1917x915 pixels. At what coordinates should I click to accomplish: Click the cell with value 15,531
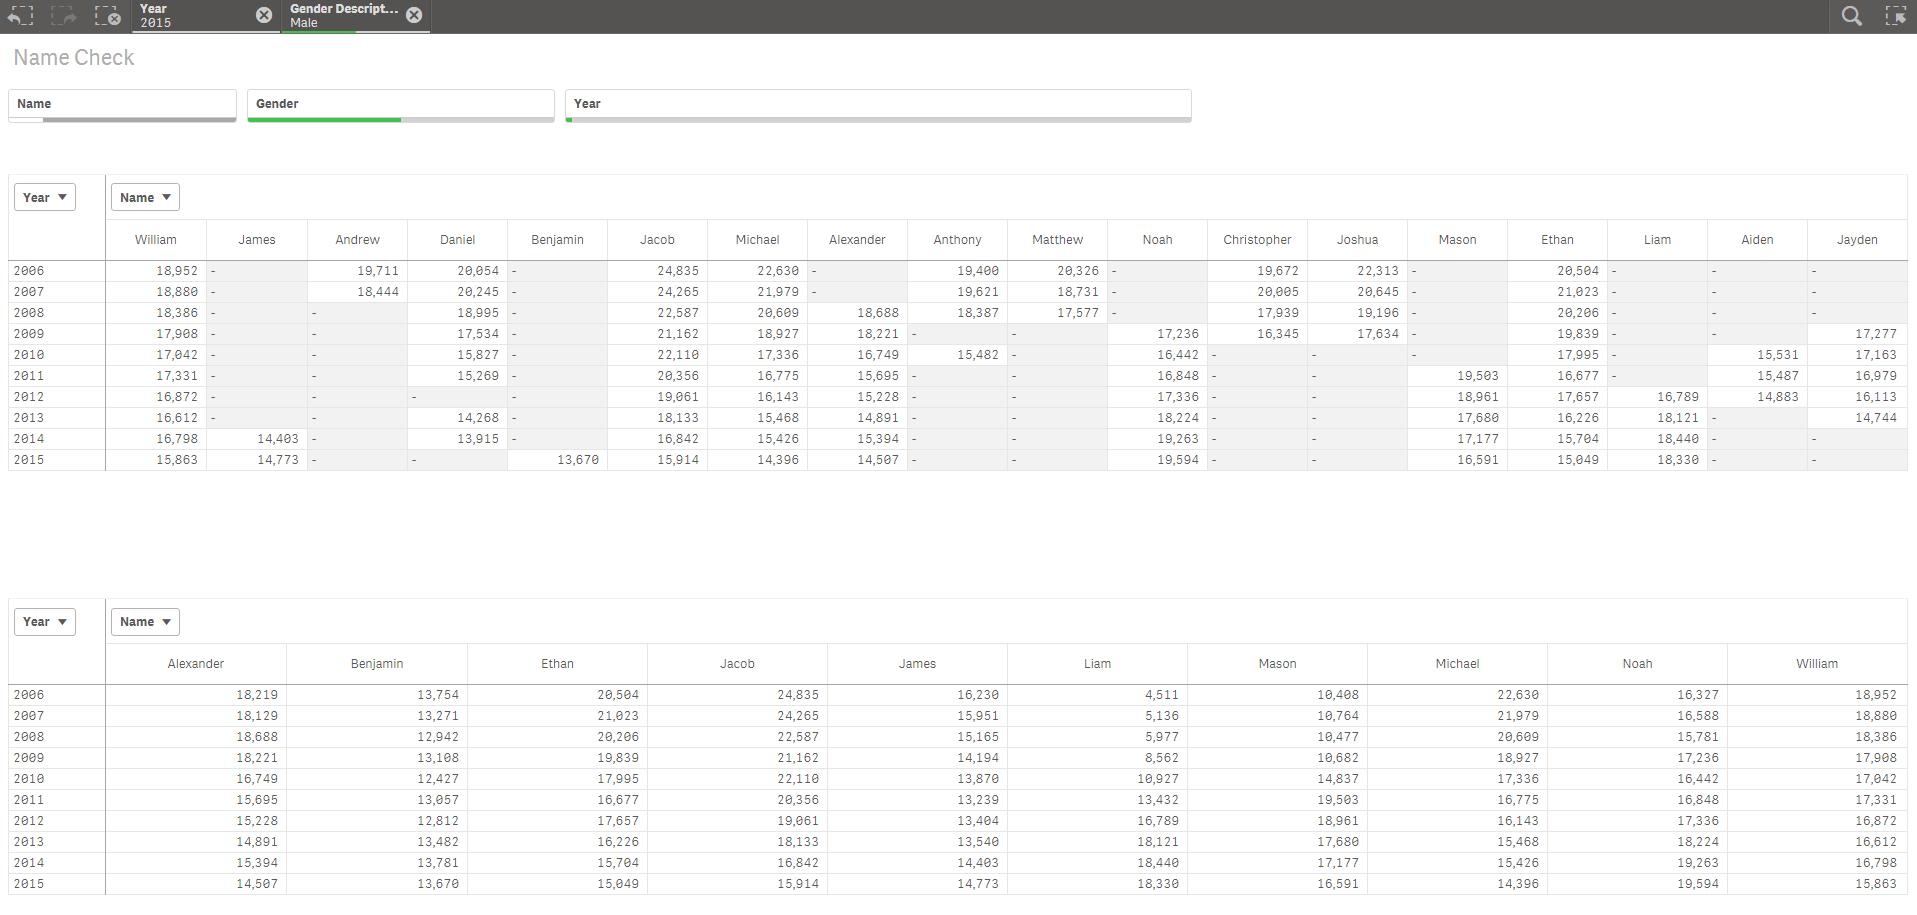[x=1757, y=355]
